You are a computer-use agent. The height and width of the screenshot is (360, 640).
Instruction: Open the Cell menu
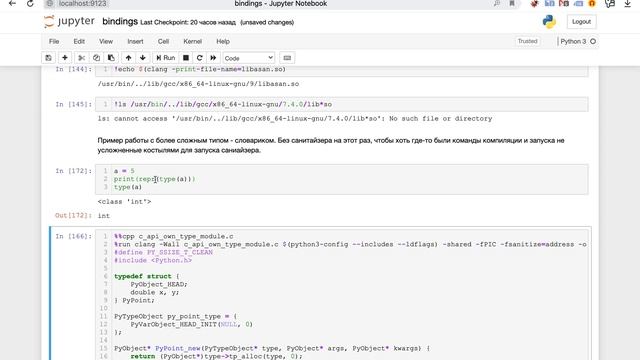coord(163,41)
